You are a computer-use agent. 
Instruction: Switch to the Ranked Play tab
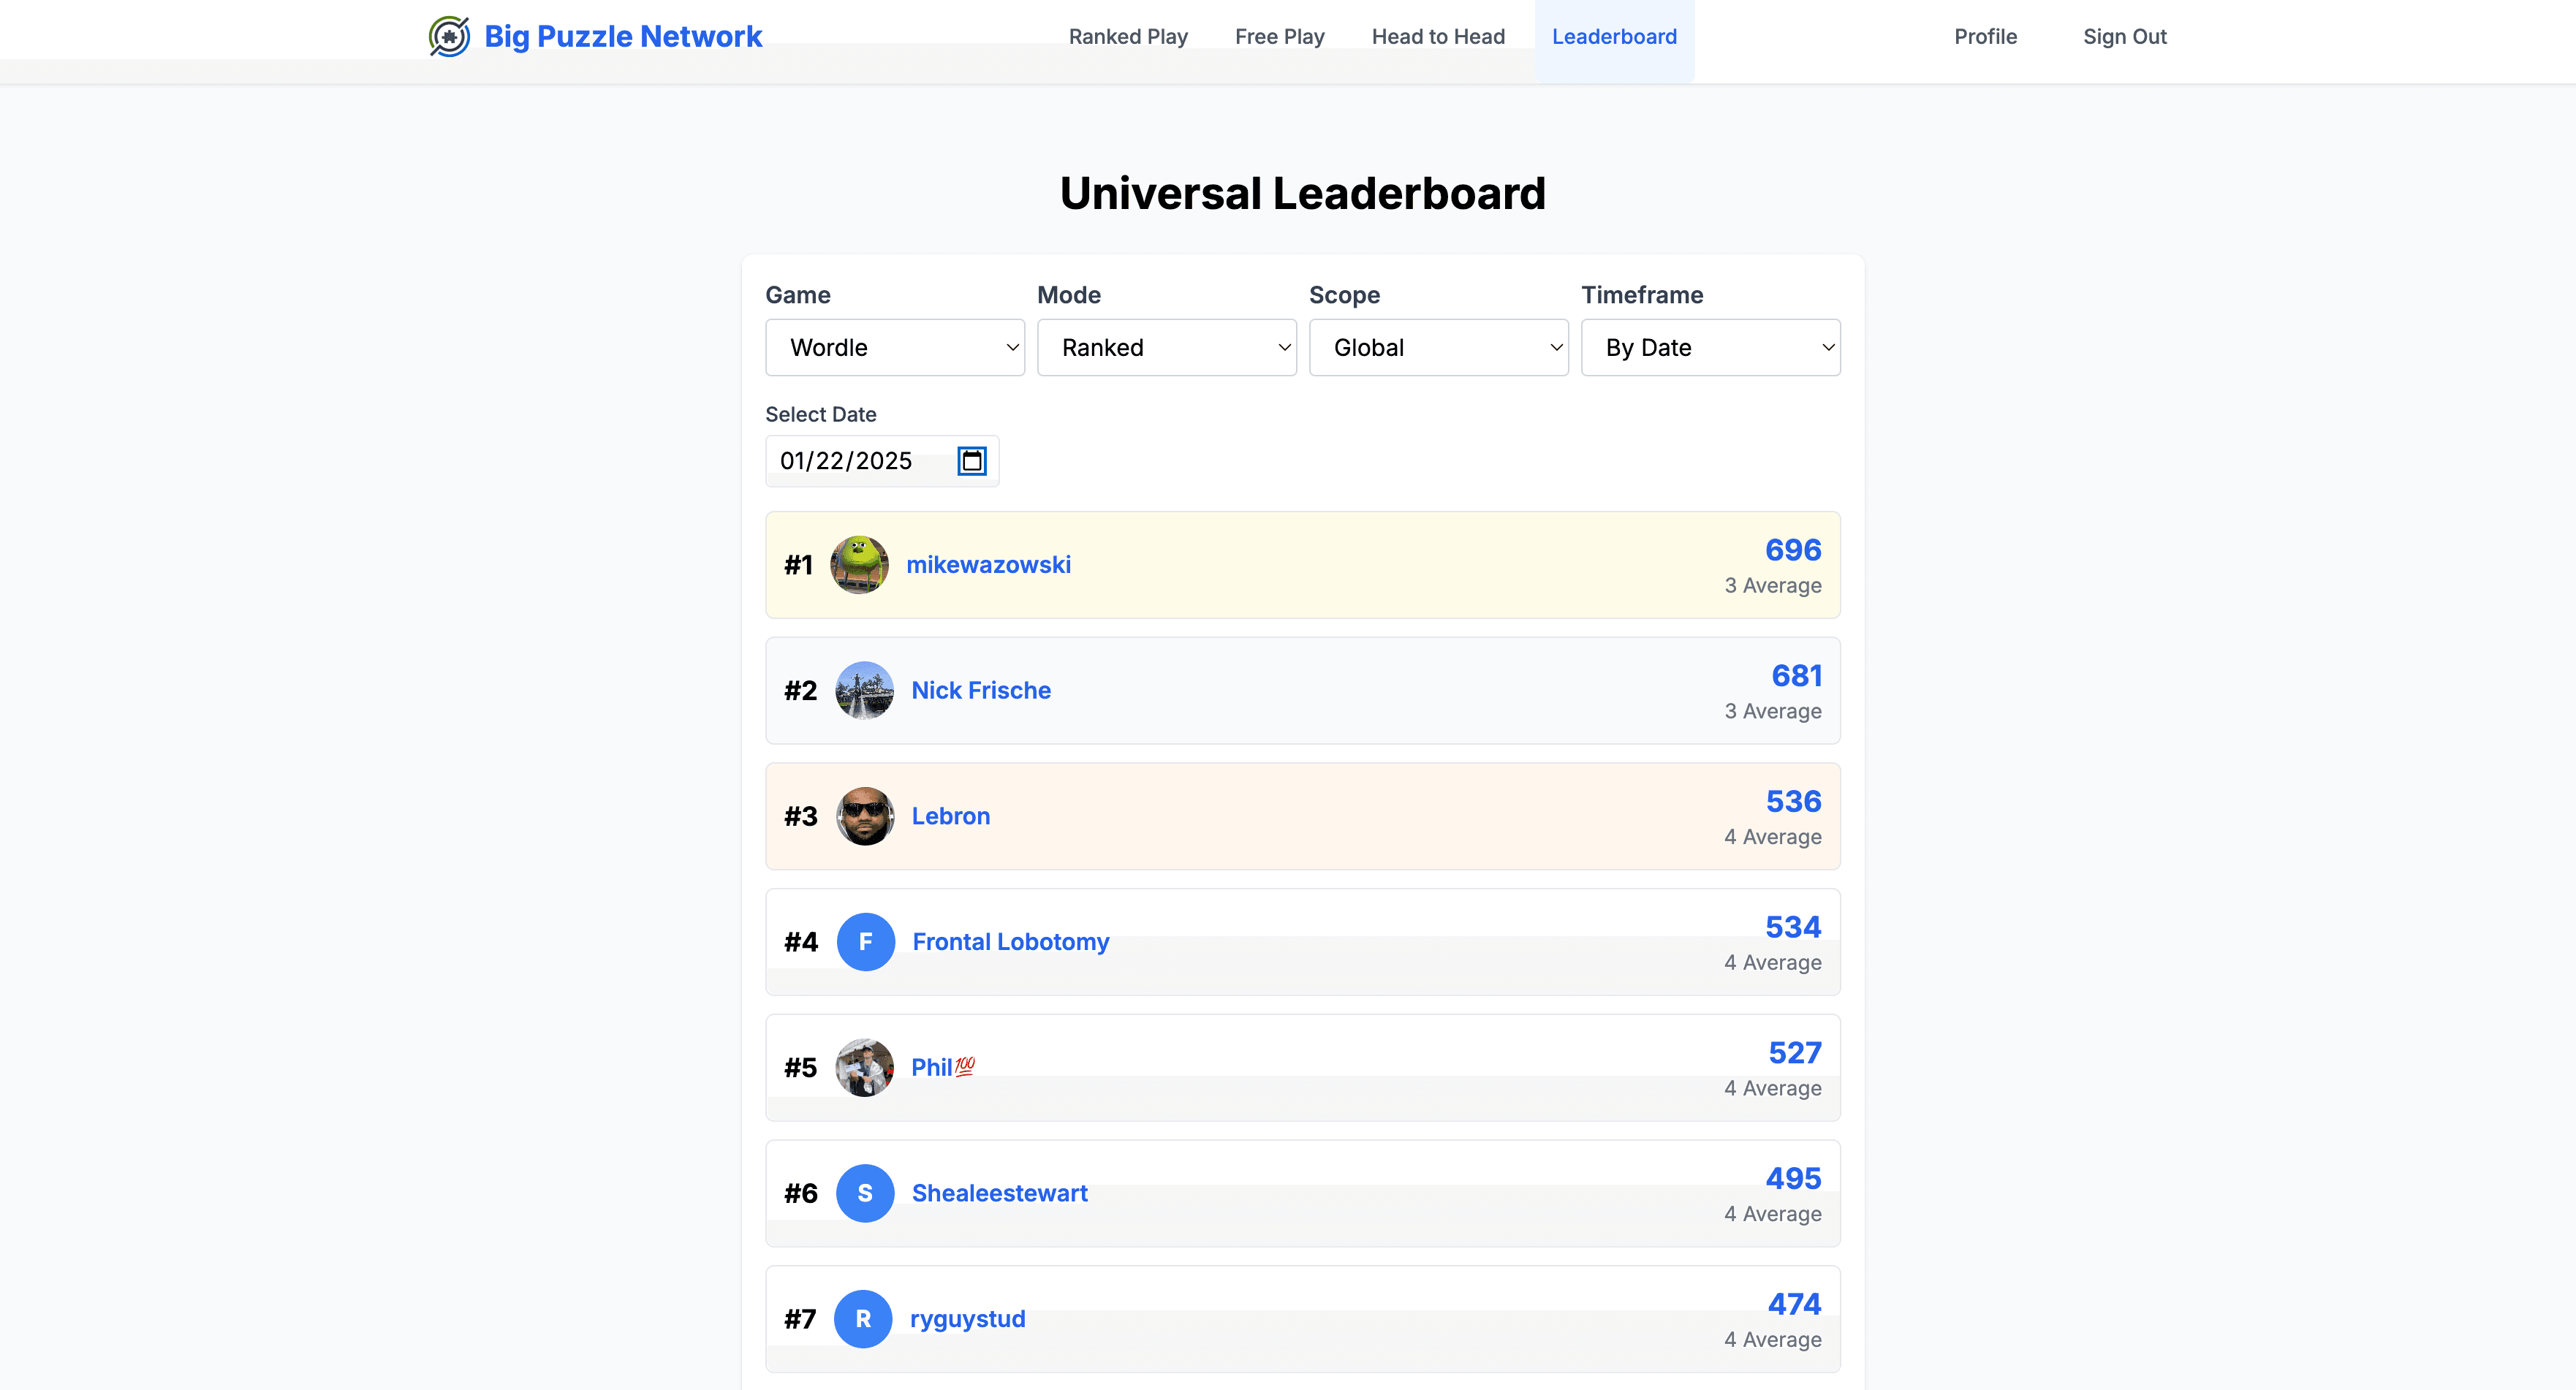pos(1128,36)
